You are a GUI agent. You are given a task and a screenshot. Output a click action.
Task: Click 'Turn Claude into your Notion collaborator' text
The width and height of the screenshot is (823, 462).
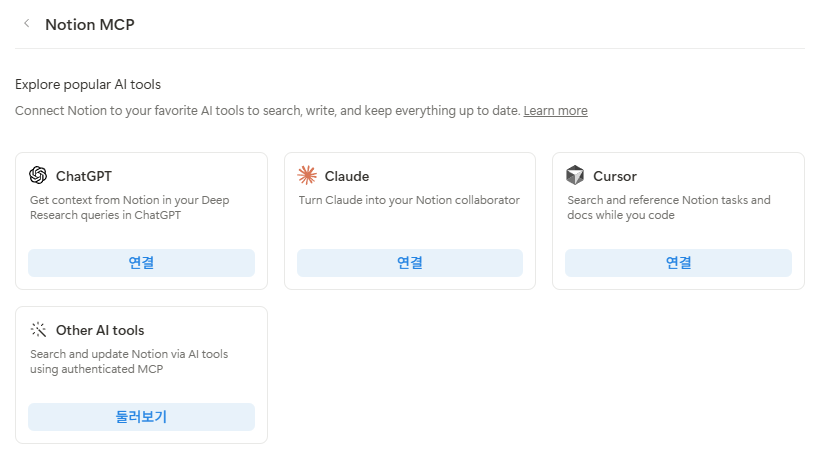pos(409,200)
